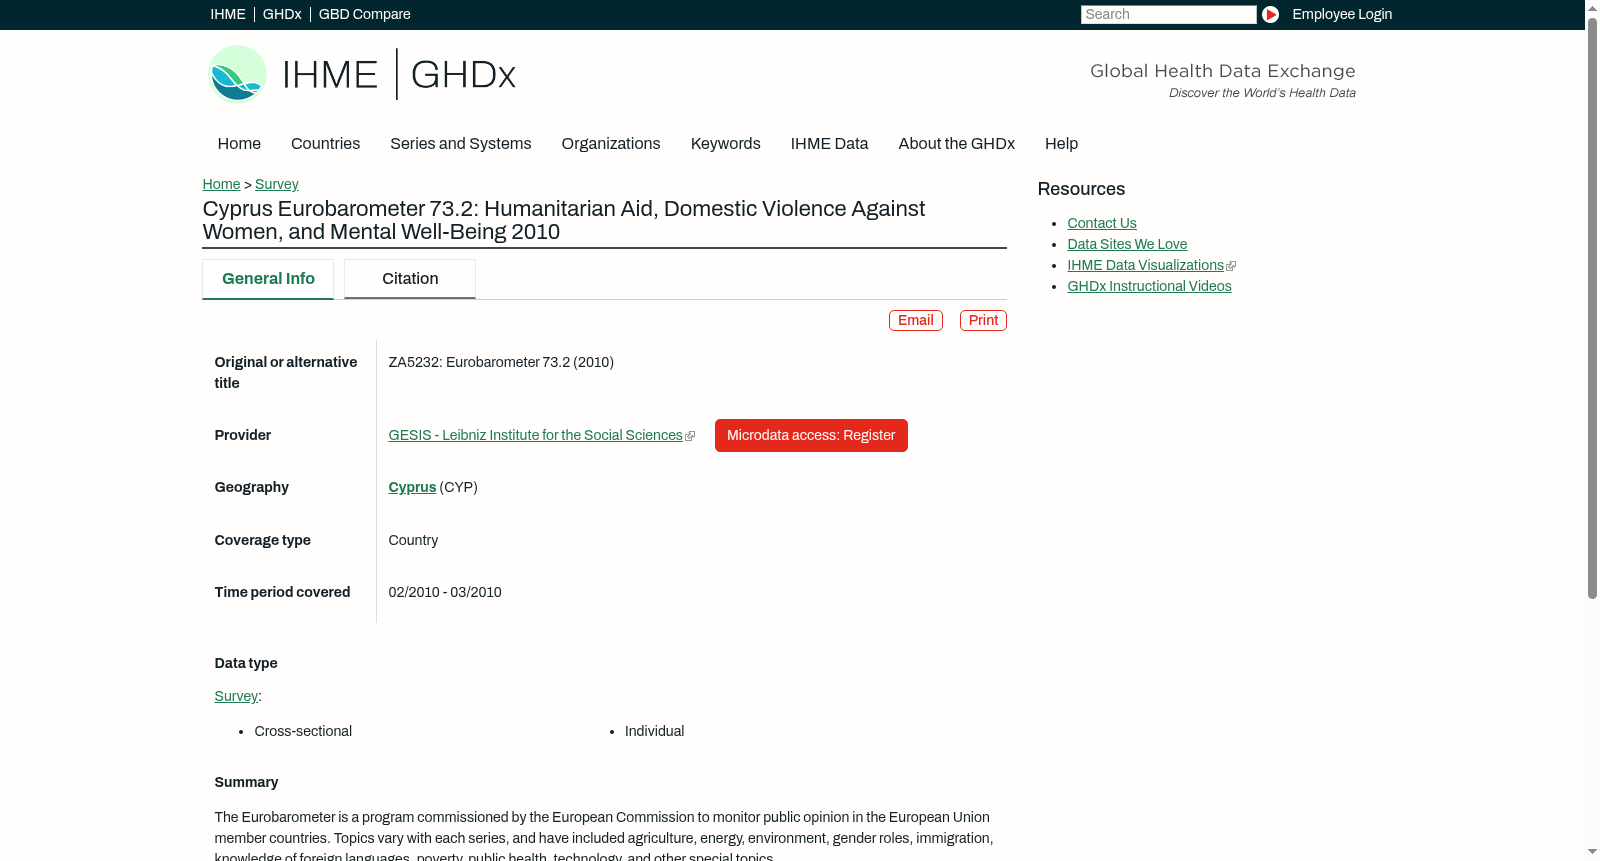This screenshot has height=861, width=1600.
Task: Click the 'Original or alternative title' label
Action: pyautogui.click(x=286, y=372)
